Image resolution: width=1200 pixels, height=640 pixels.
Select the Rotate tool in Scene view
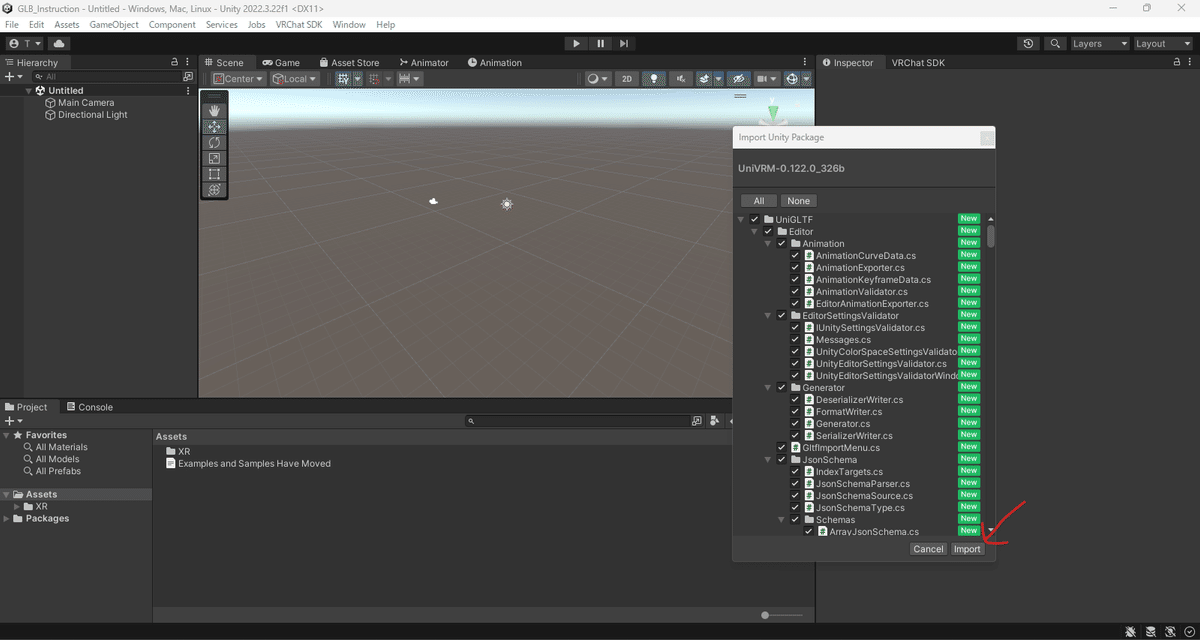point(214,143)
